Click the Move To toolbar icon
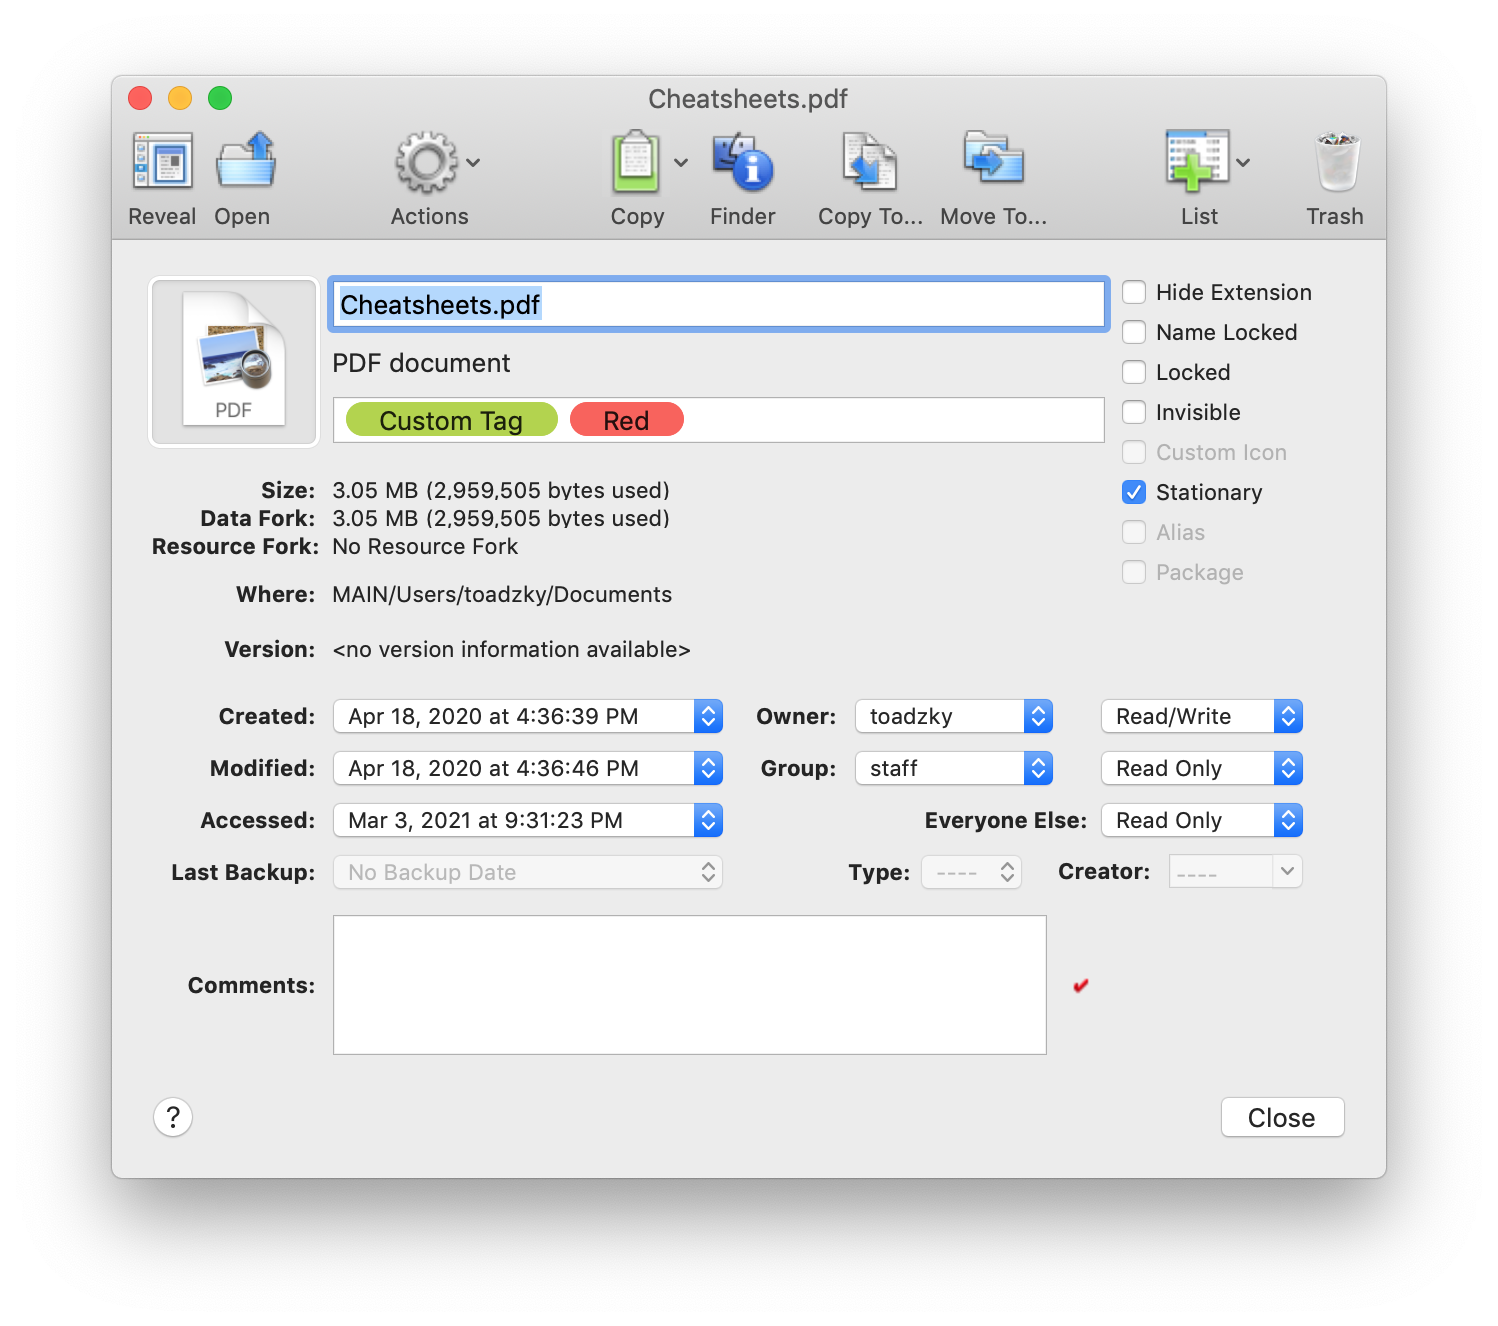Screen dimensions: 1498x1326 pyautogui.click(x=992, y=163)
